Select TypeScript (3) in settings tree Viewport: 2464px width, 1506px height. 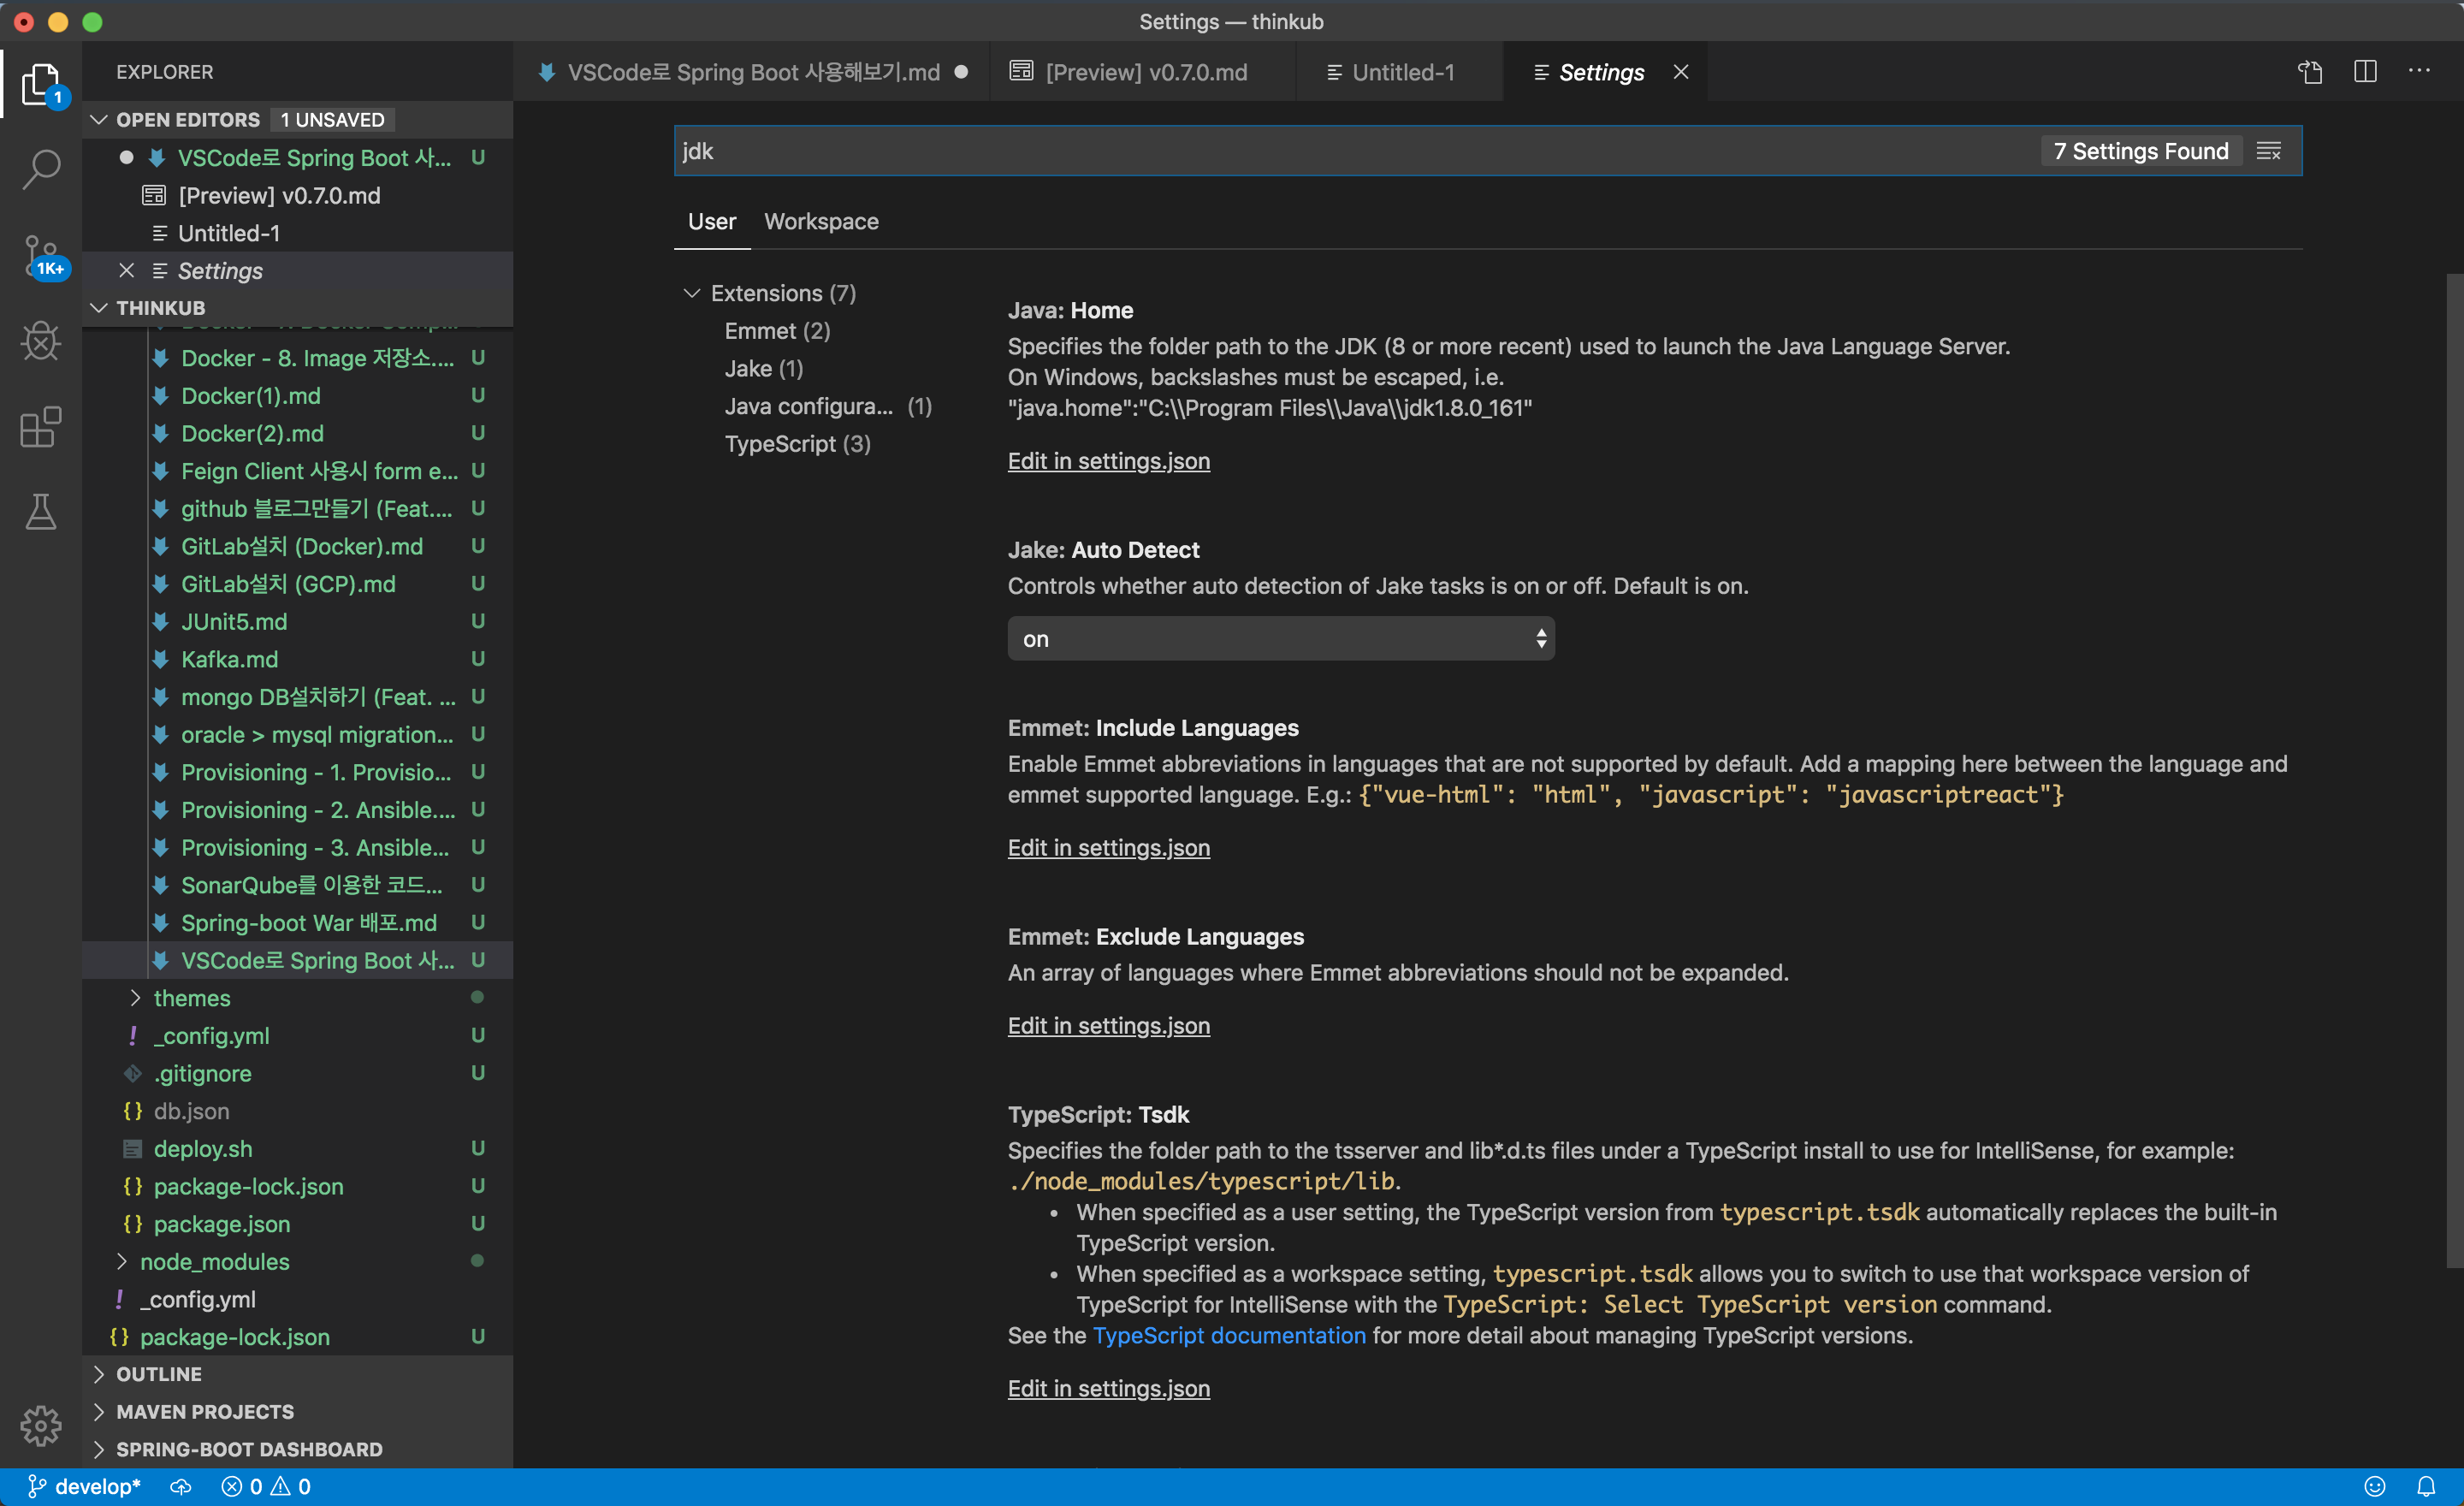pyautogui.click(x=797, y=444)
